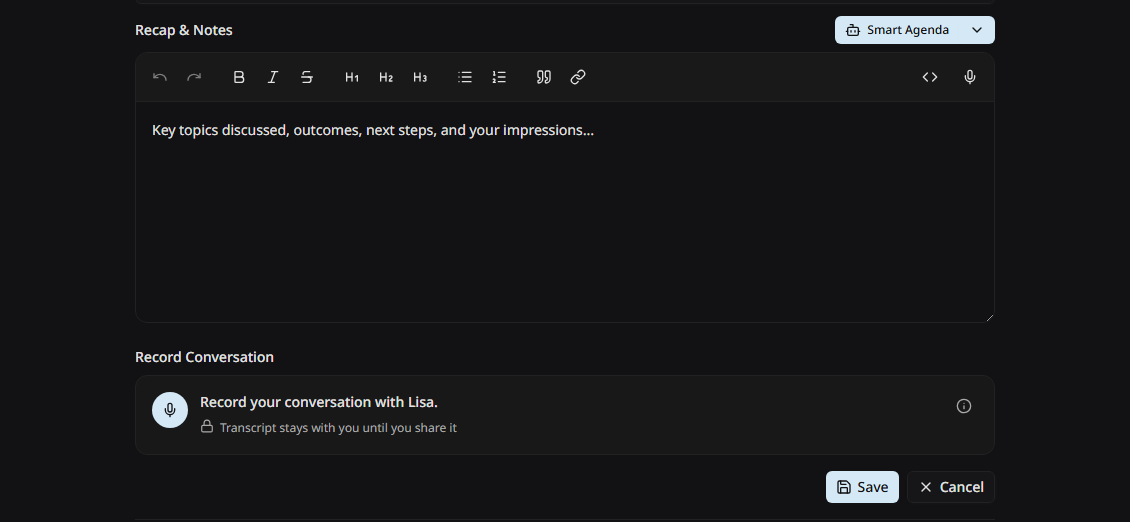The image size is (1130, 522).
Task: Apply strikethrough formatting
Action: [307, 77]
